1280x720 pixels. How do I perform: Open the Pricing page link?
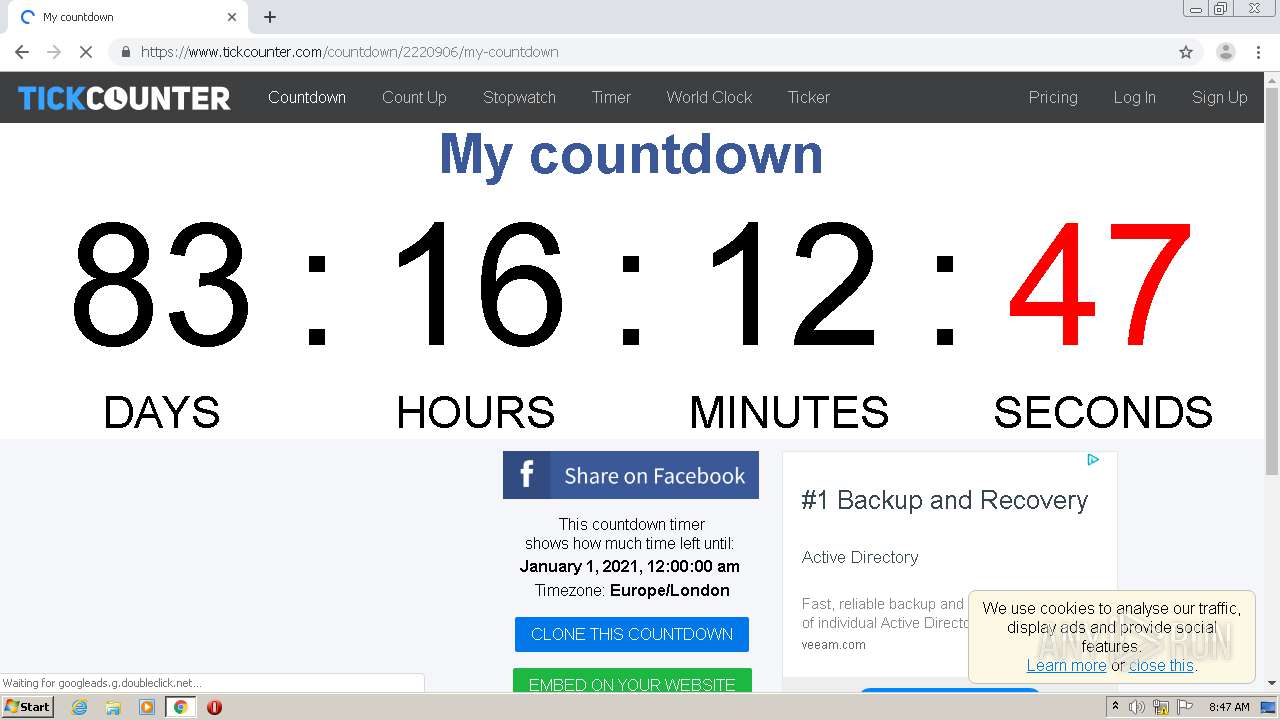point(1053,97)
